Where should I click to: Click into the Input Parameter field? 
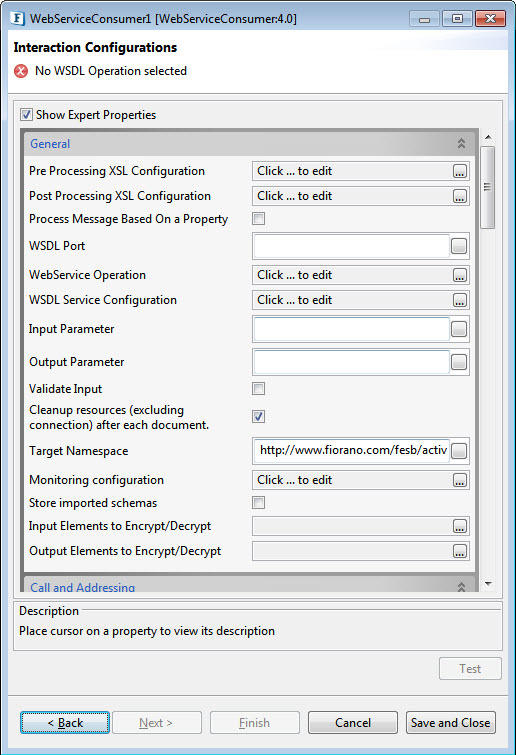352,329
